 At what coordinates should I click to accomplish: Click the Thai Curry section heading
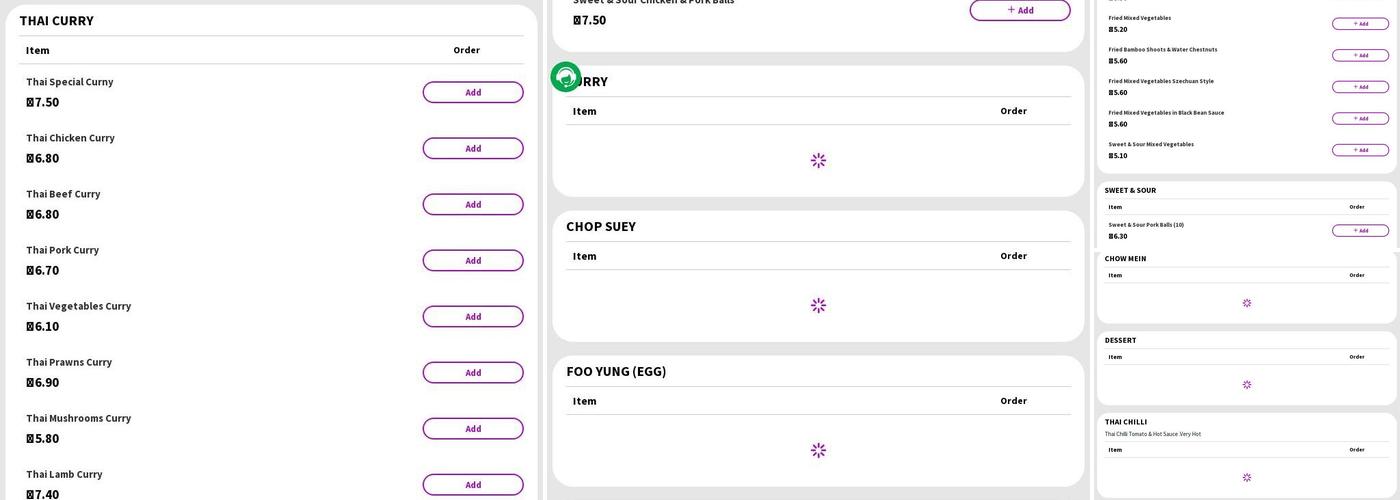[x=57, y=20]
